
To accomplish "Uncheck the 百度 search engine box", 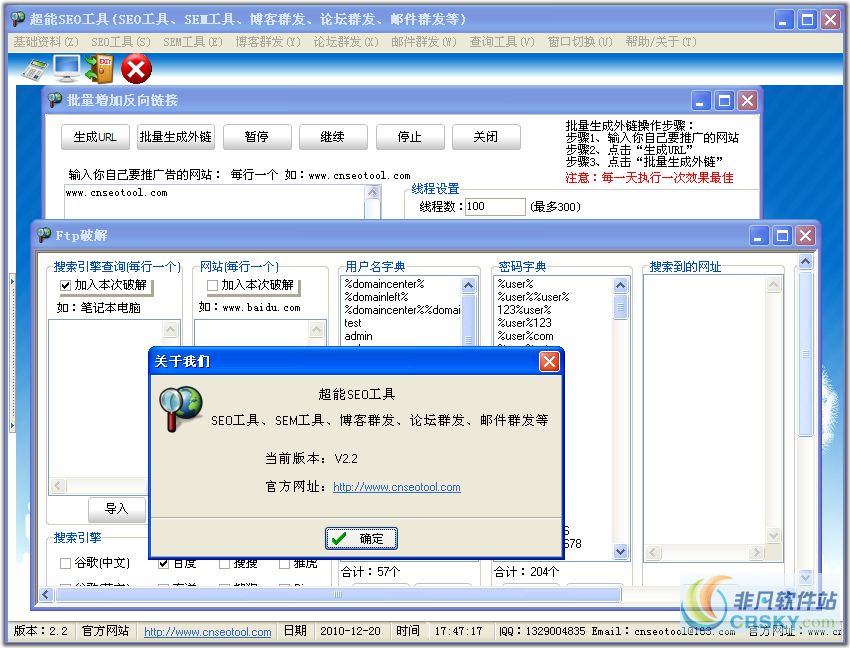I will (x=163, y=563).
